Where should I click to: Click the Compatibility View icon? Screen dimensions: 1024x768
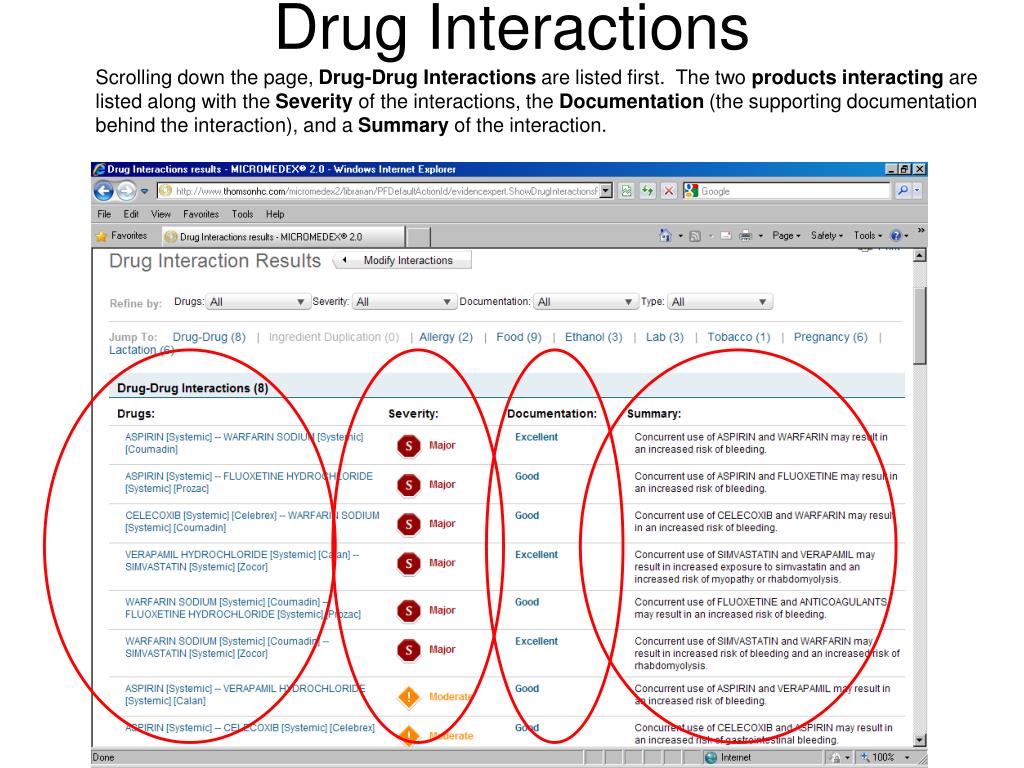626,191
